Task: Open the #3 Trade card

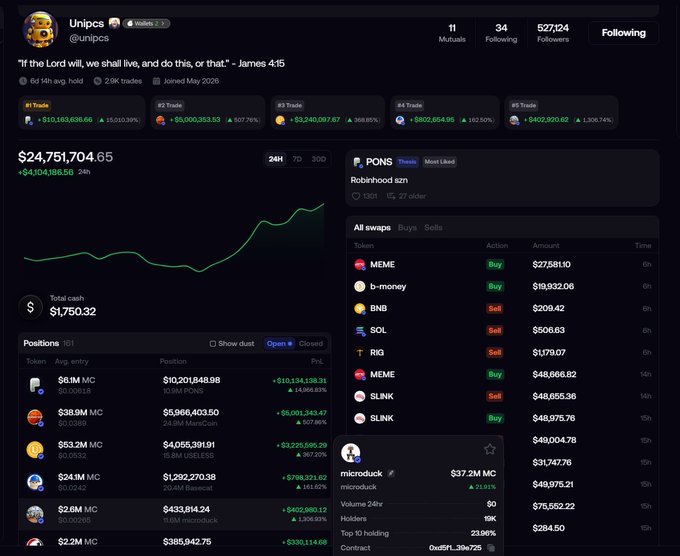Action: [x=327, y=113]
